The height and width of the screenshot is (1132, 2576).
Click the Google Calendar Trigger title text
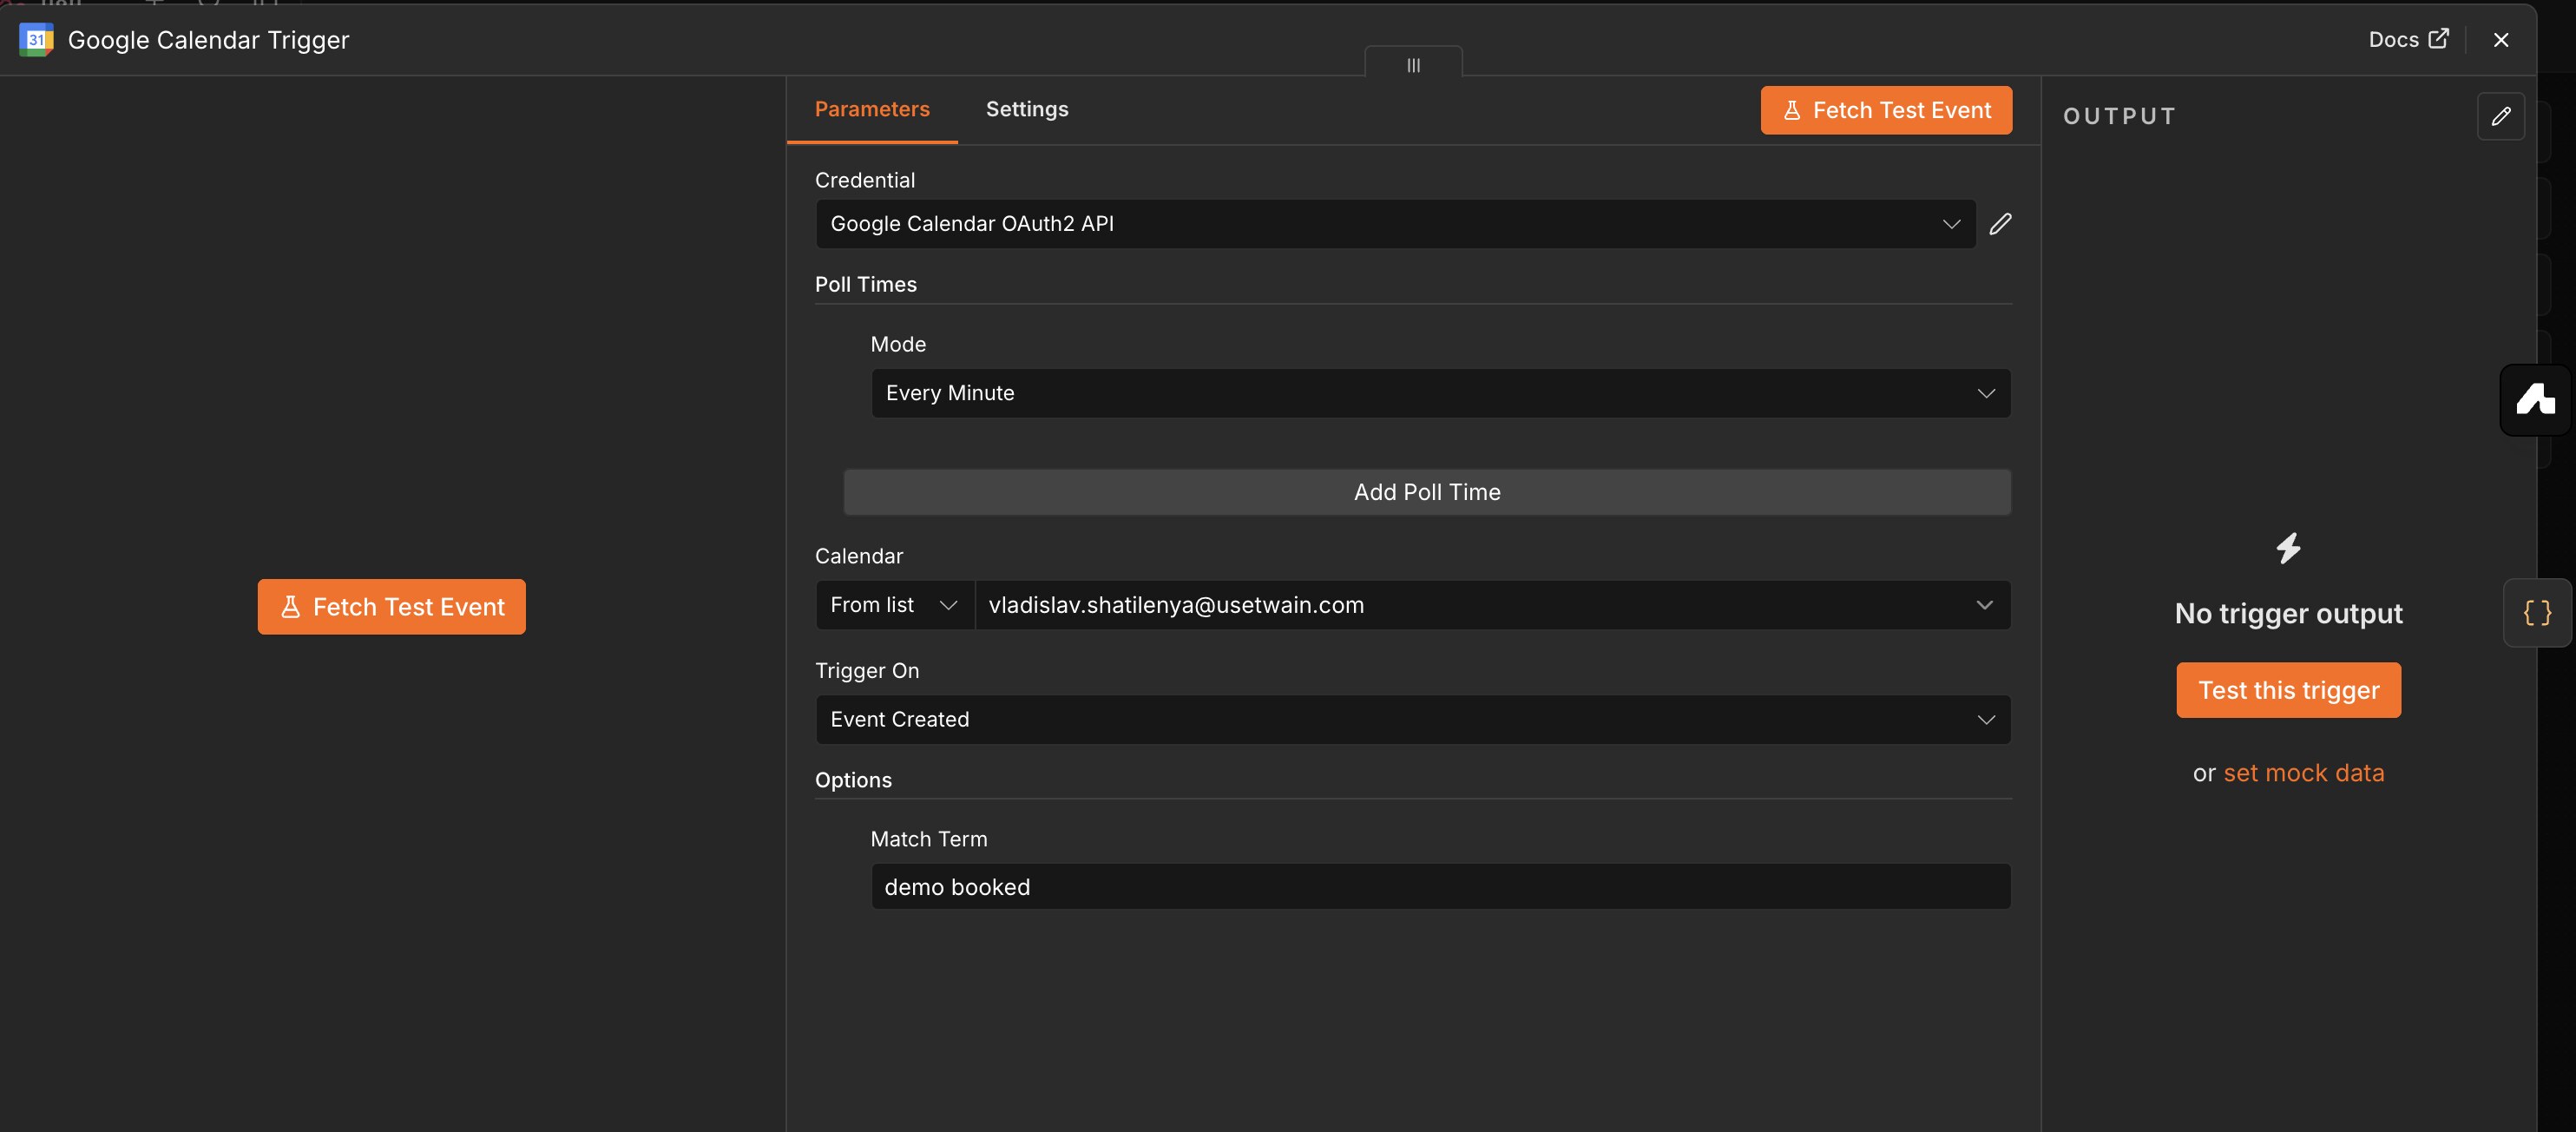tap(208, 40)
